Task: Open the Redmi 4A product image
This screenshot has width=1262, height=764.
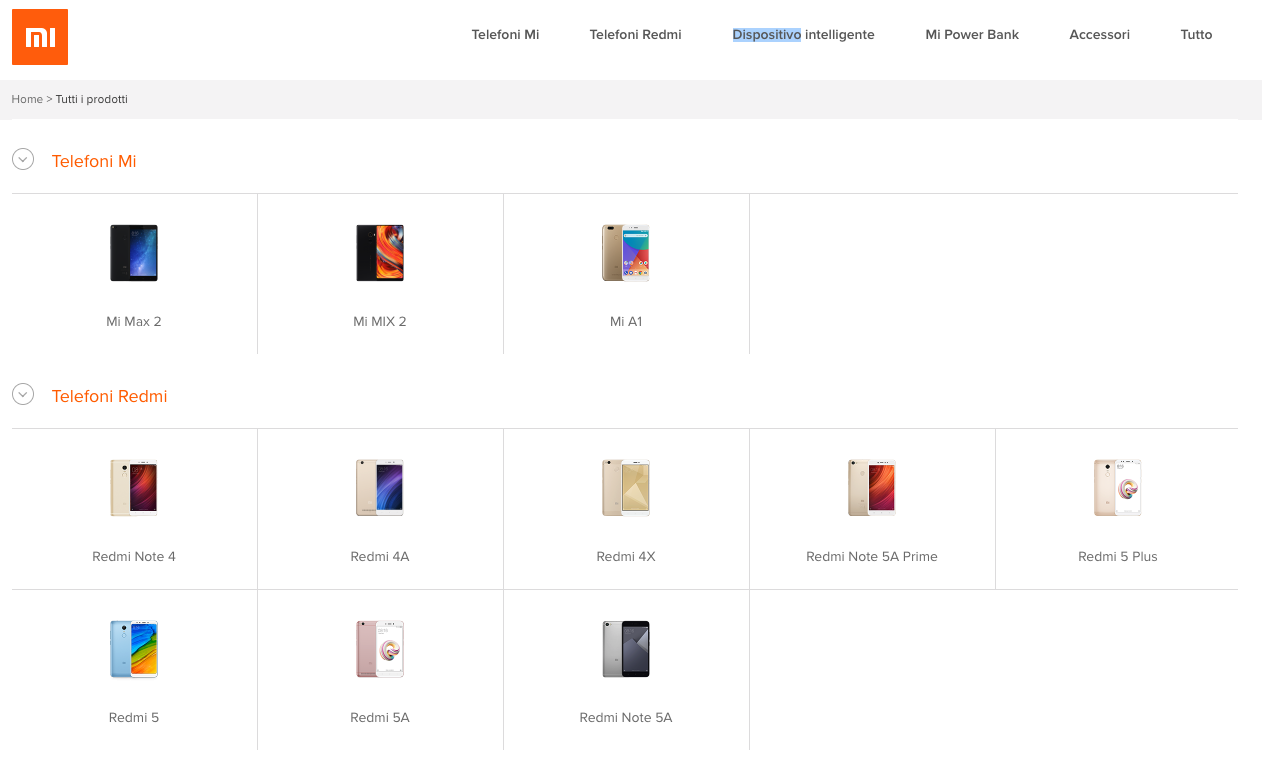Action: [380, 488]
